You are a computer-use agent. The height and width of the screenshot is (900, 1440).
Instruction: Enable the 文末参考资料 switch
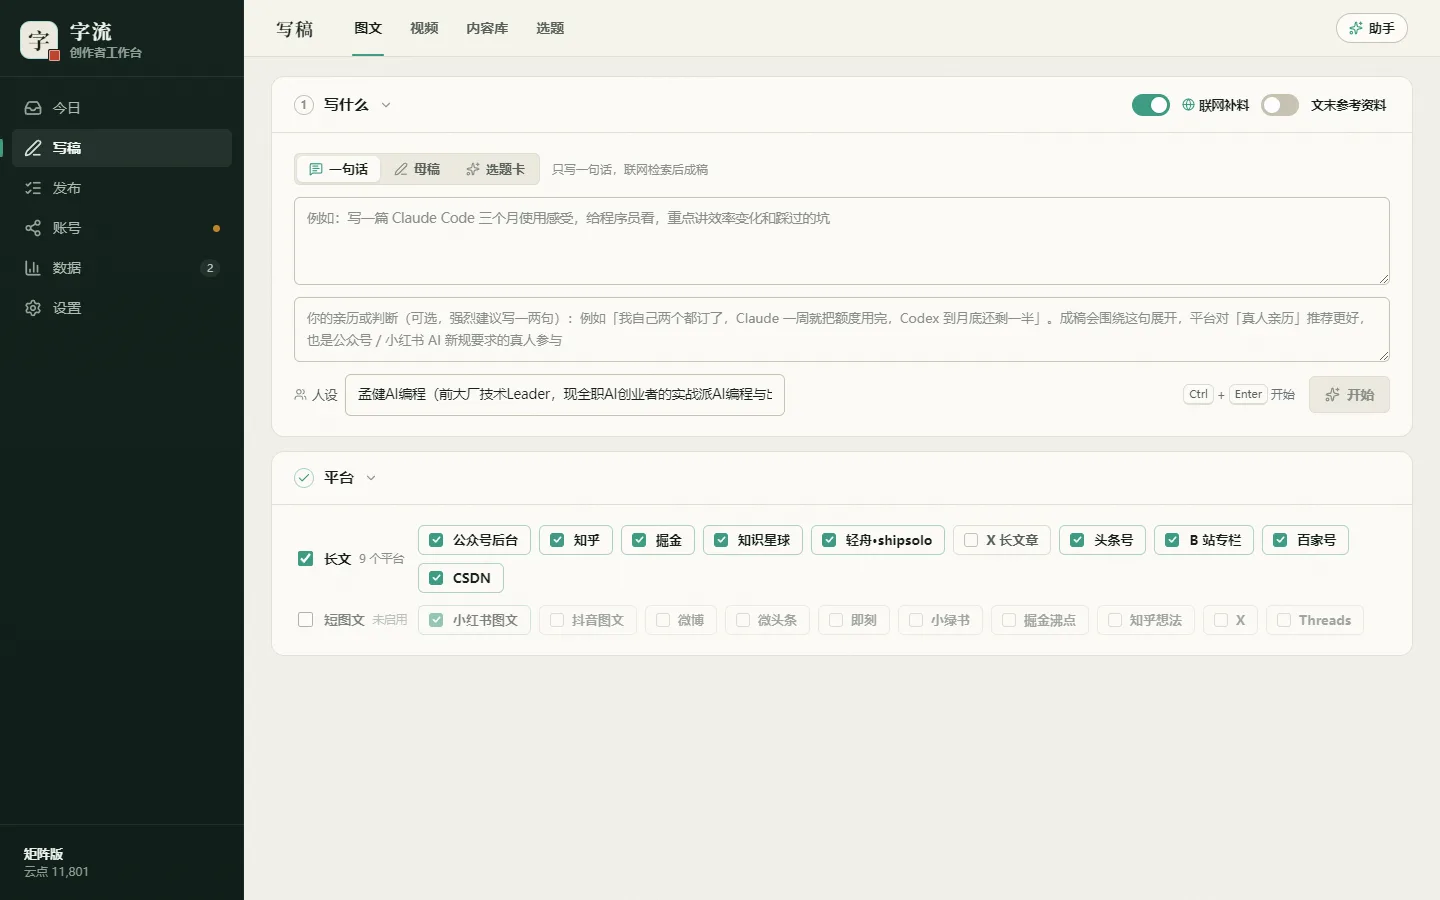(x=1280, y=105)
